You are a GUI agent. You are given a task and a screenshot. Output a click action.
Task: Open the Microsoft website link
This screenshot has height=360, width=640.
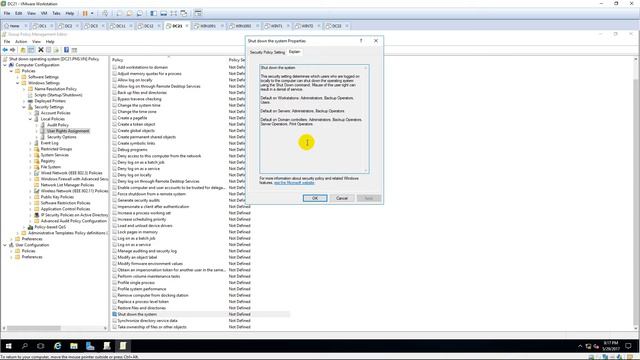click(x=294, y=183)
